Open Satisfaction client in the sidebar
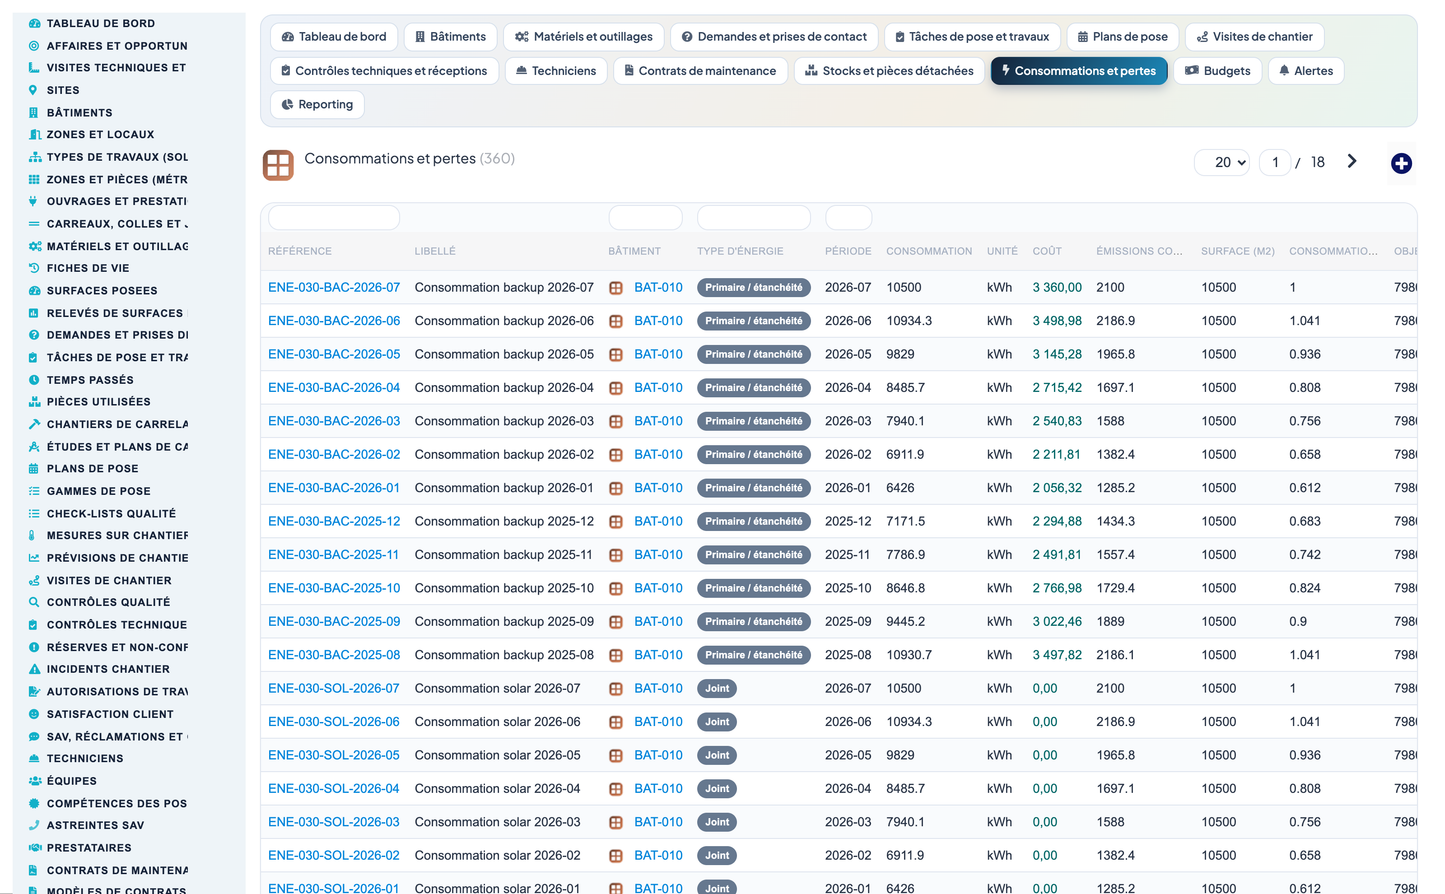 click(x=110, y=714)
